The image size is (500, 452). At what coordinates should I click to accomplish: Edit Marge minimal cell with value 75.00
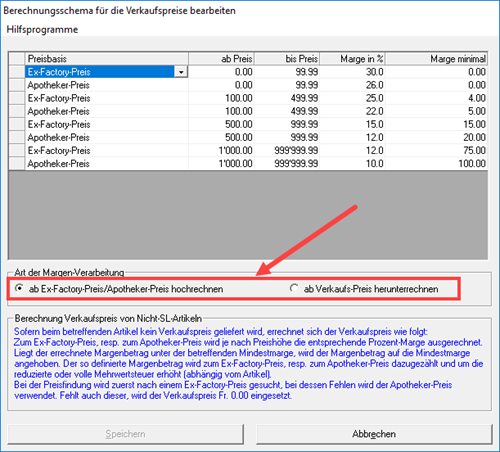[x=436, y=150]
